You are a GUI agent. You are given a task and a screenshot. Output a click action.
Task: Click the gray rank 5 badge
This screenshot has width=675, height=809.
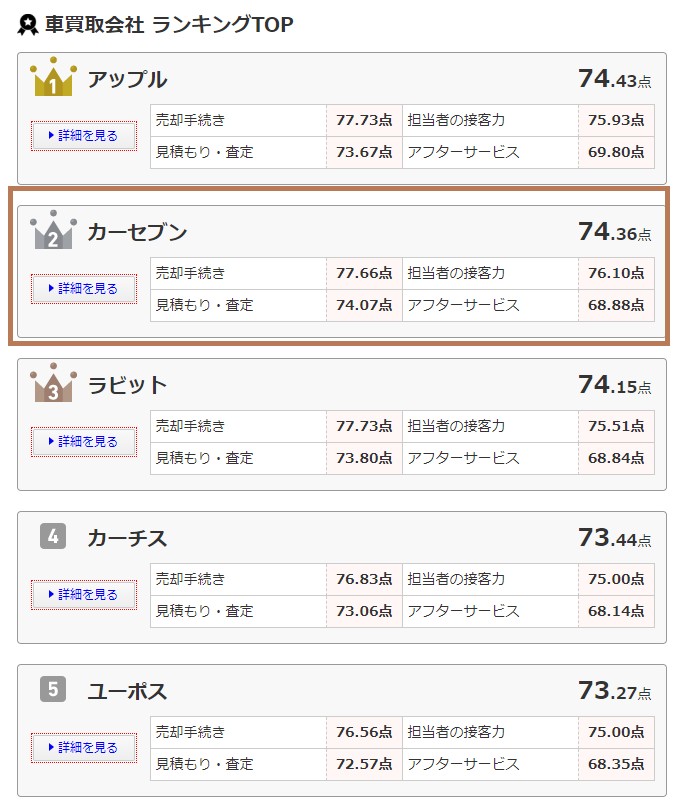(x=53, y=690)
